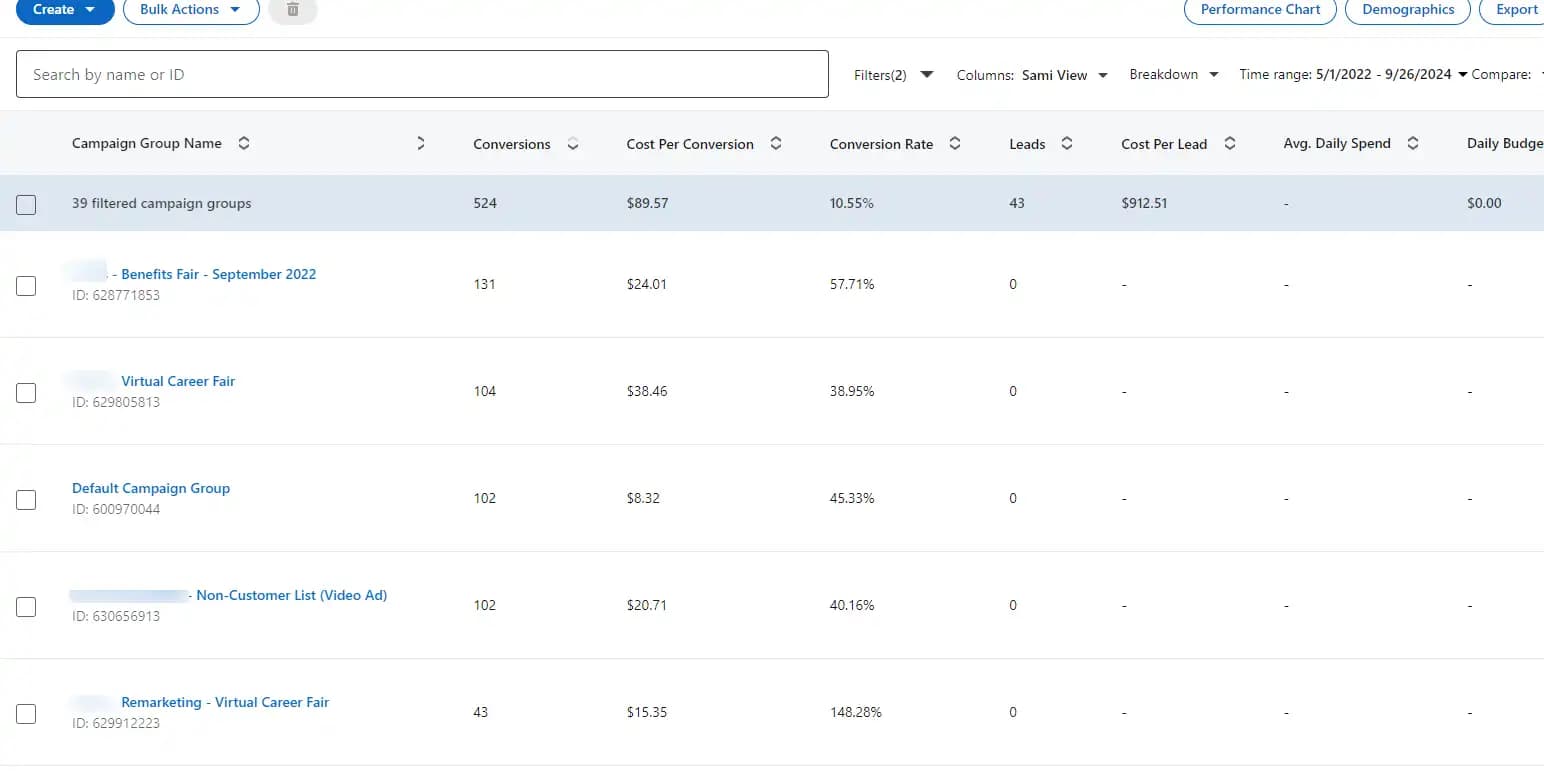The height and width of the screenshot is (771, 1544).
Task: Open the Default Campaign Group link
Action: tap(151, 488)
